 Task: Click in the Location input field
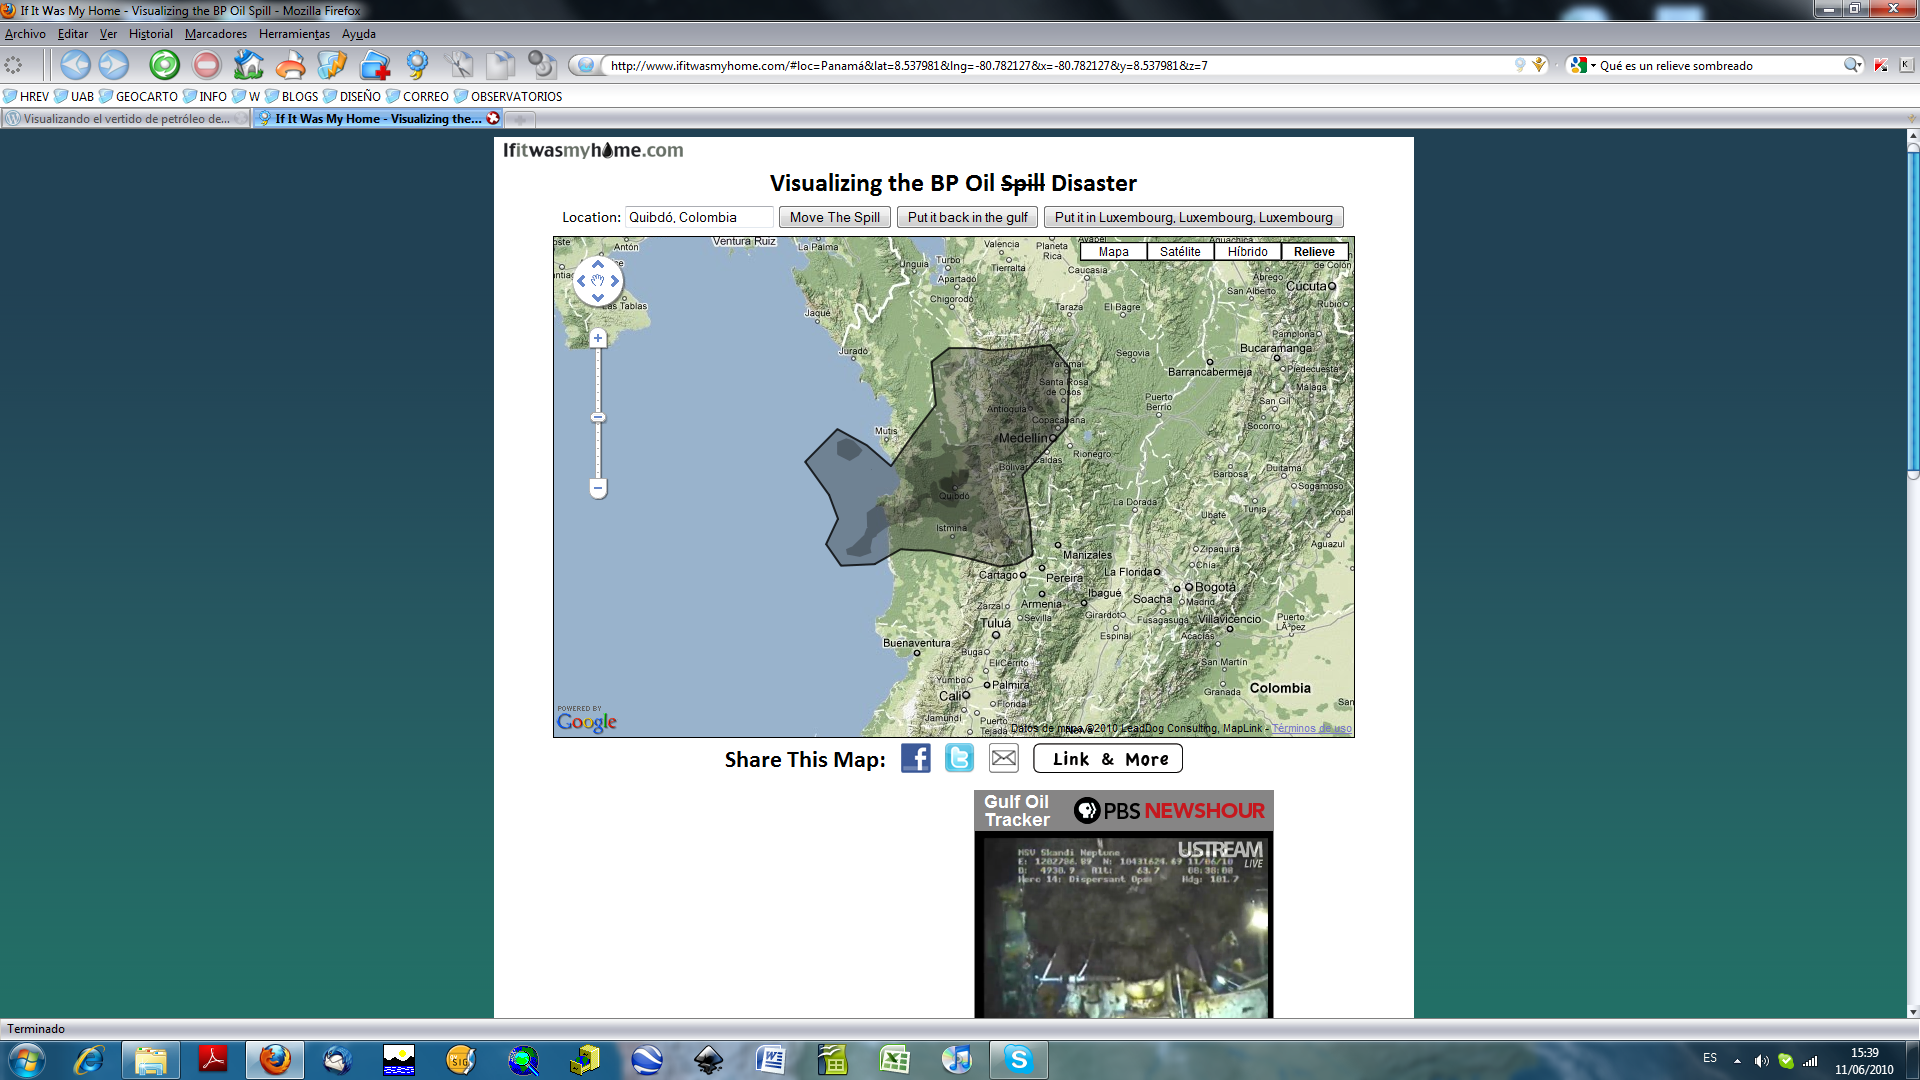699,217
